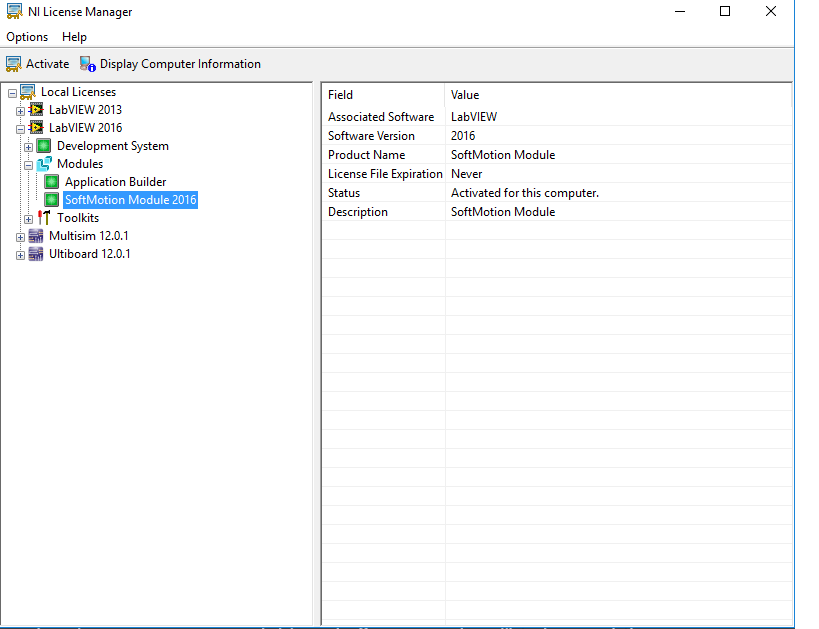The height and width of the screenshot is (629, 819).
Task: Click the Display Computer Information icon
Action: tap(88, 64)
